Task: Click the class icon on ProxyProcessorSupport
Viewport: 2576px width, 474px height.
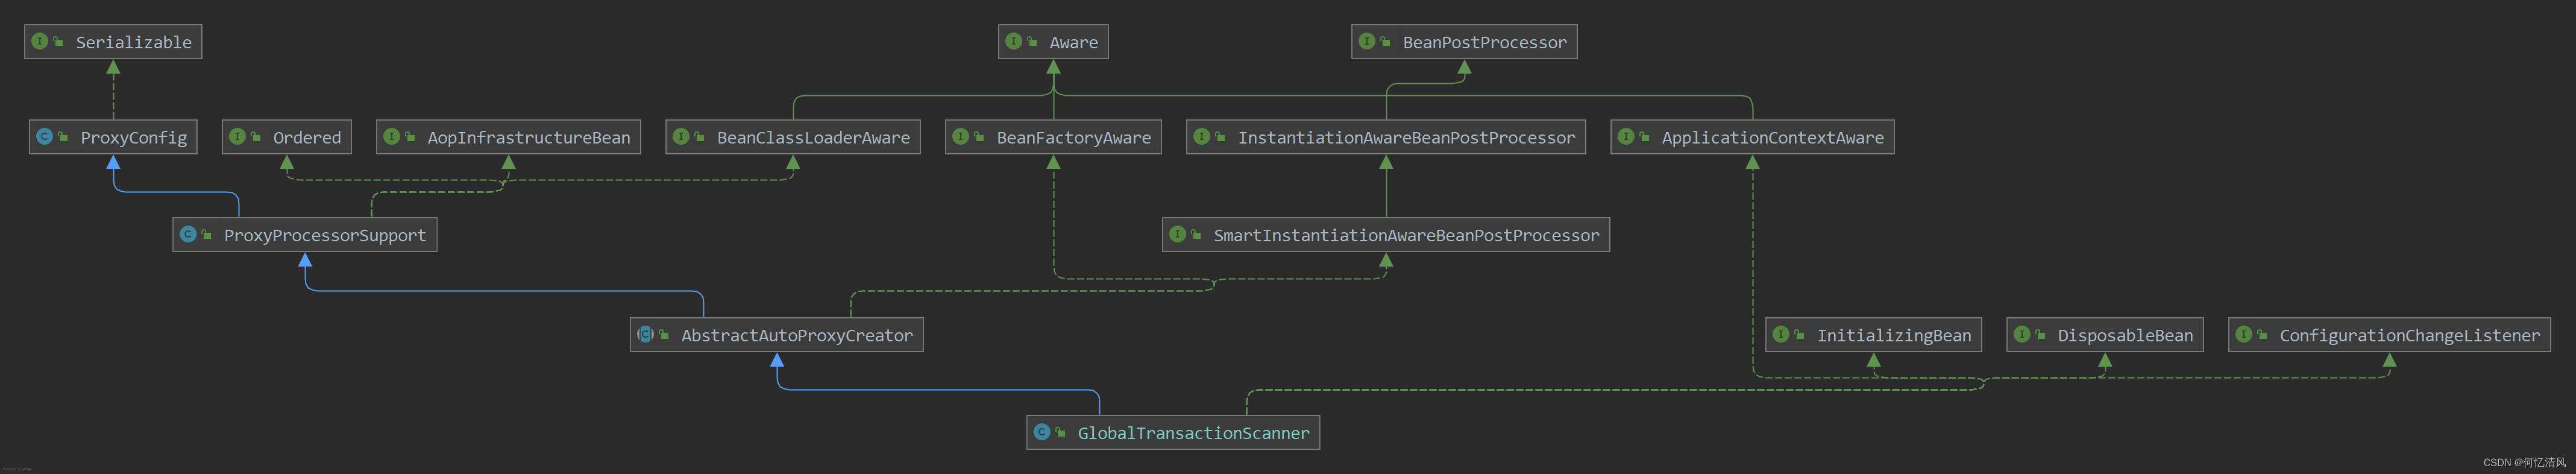Action: (x=188, y=234)
